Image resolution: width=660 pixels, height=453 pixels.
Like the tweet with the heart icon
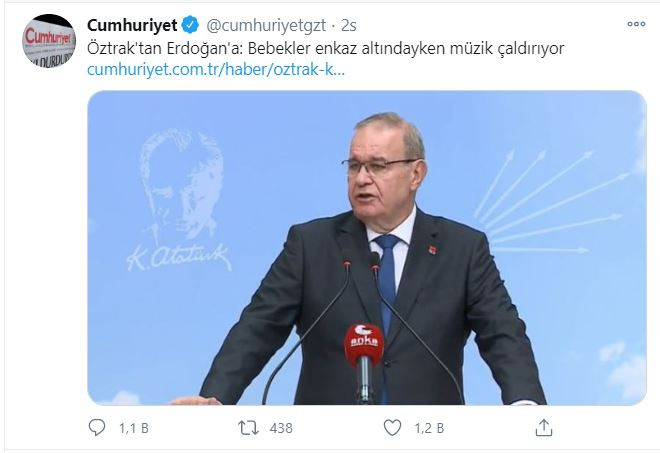coord(392,428)
